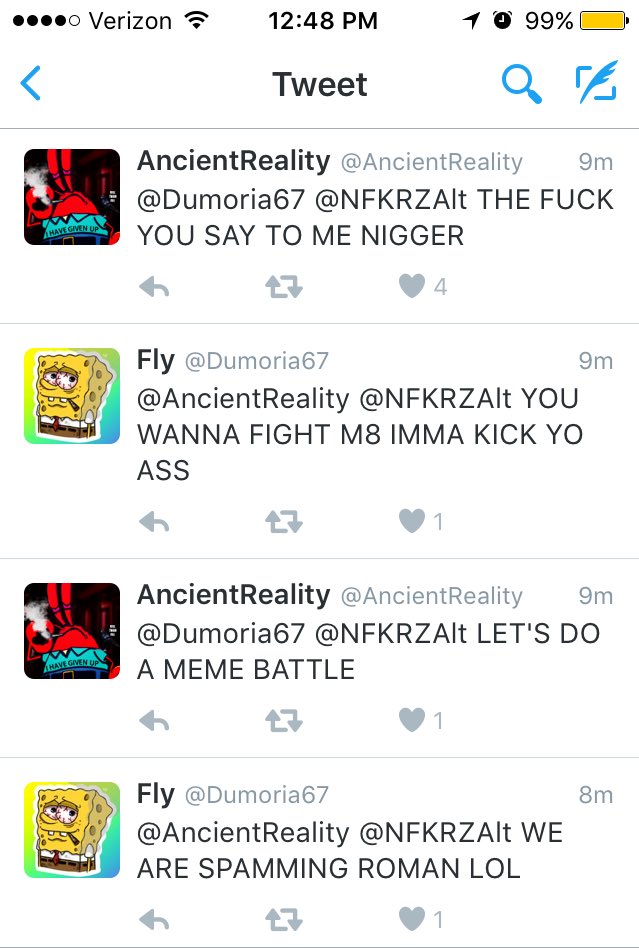Compose a new tweet with quill icon
The width and height of the screenshot is (639, 948).
597,82
